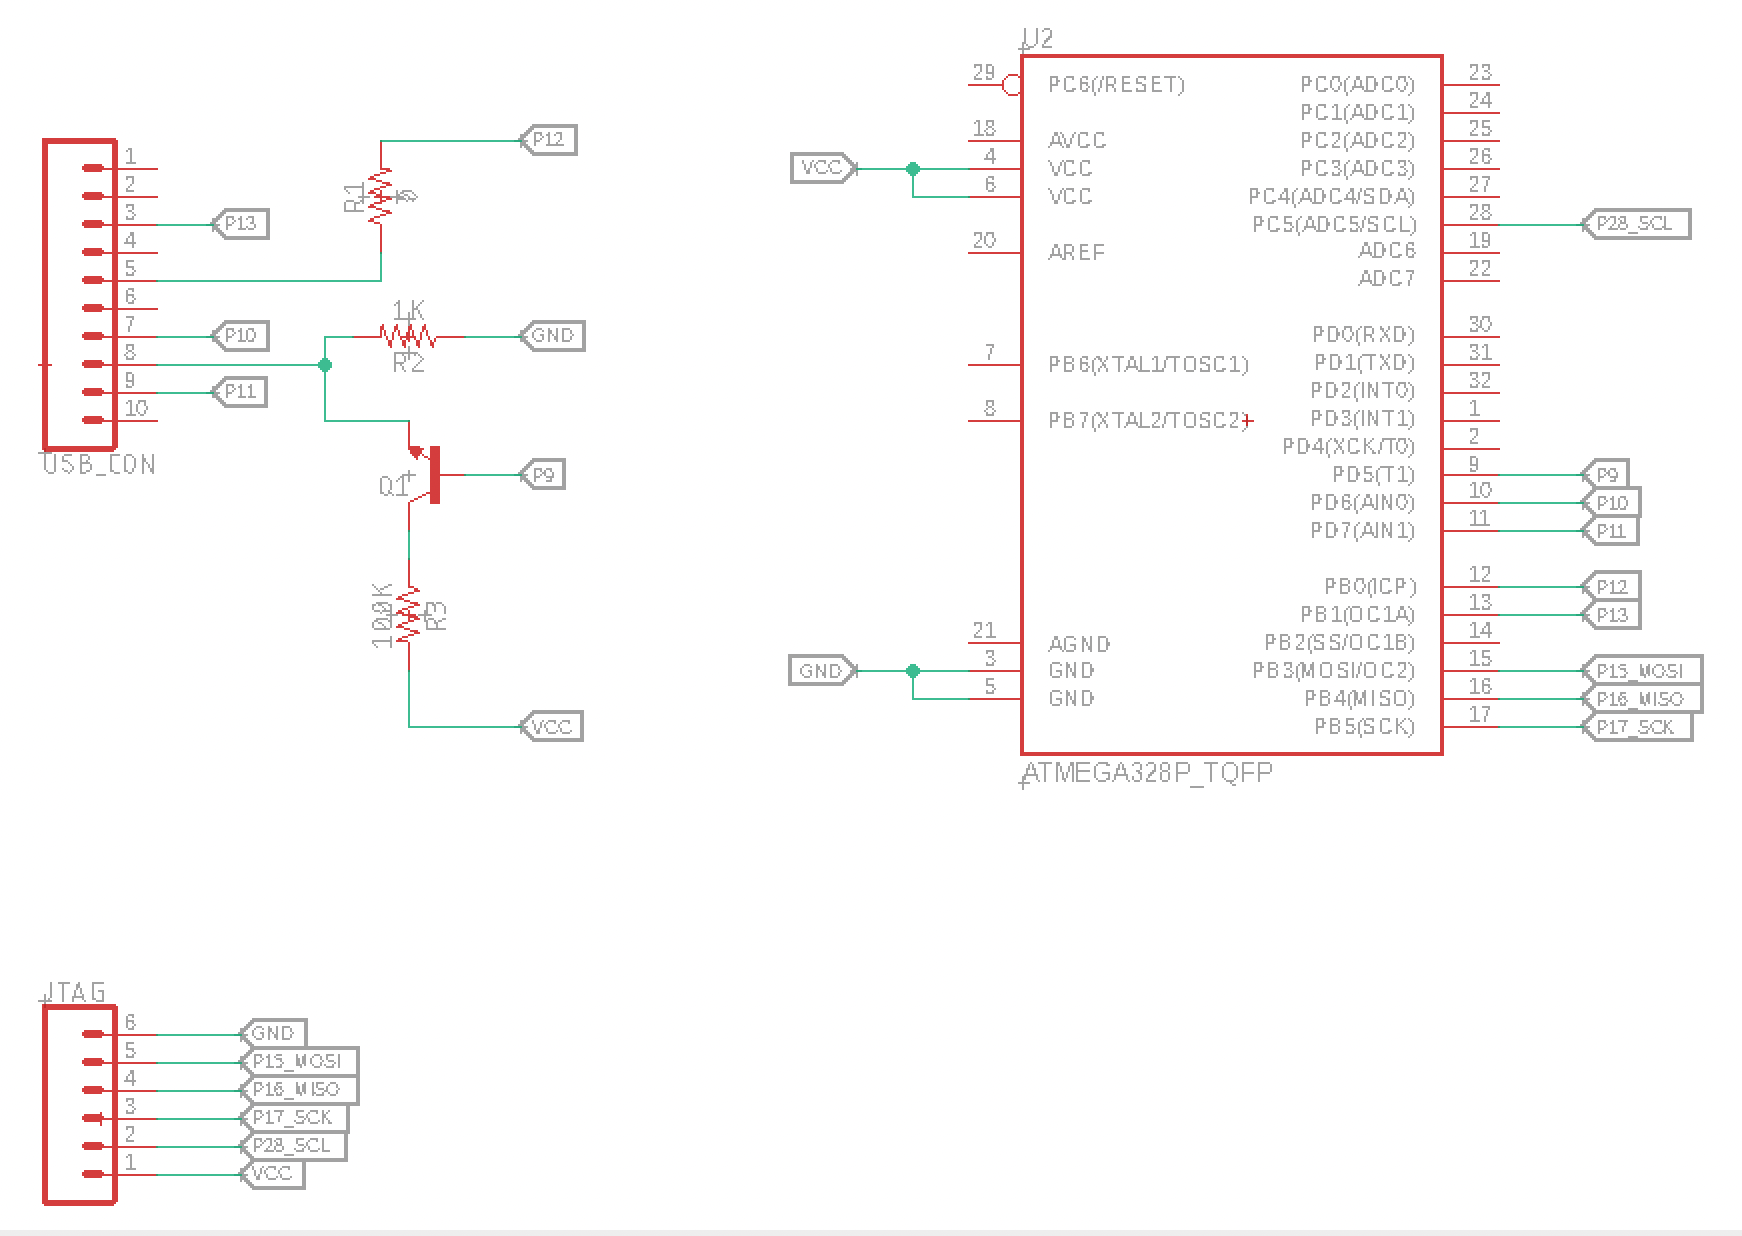
Task: Click the VCC net label feeding ATmega pin 4
Action: tap(823, 168)
